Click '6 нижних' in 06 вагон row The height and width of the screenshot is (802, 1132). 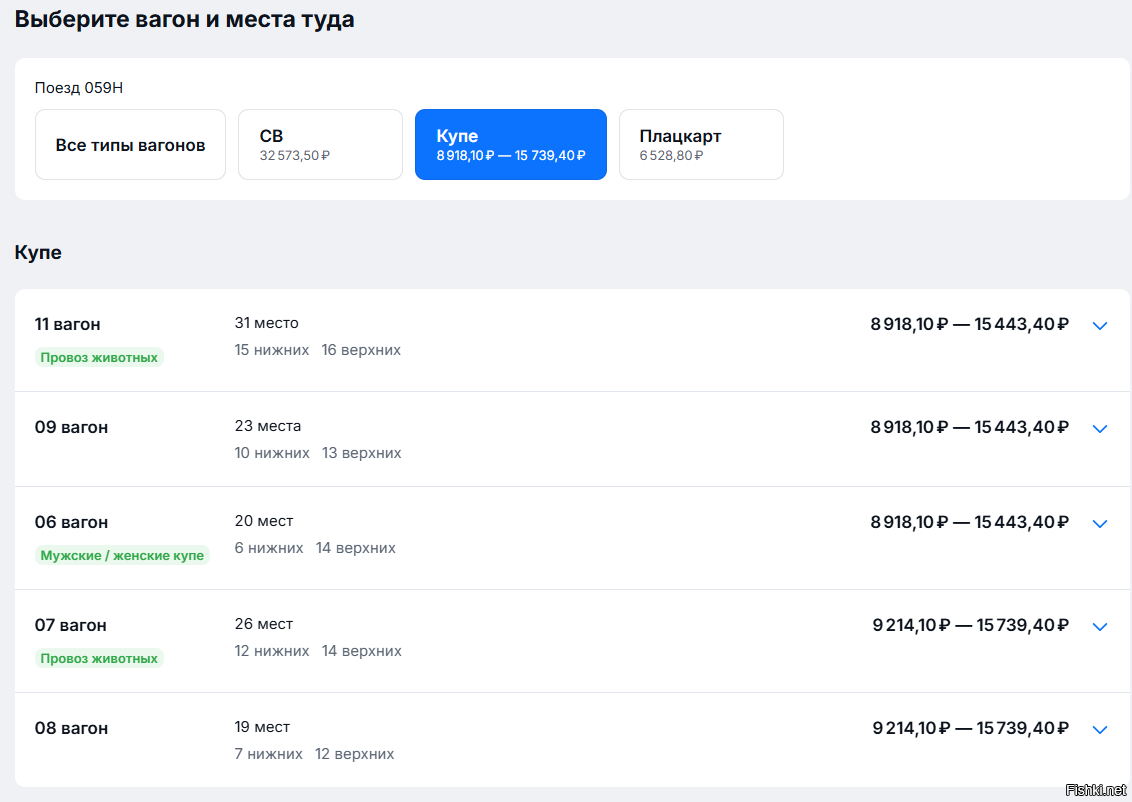coord(269,548)
